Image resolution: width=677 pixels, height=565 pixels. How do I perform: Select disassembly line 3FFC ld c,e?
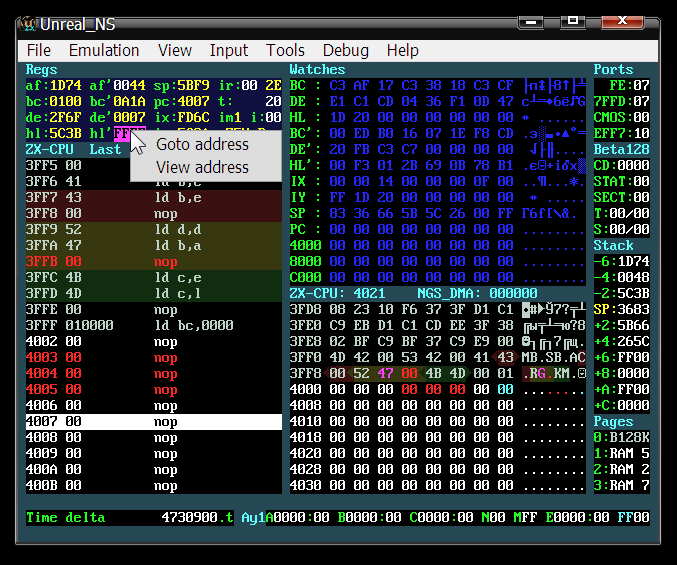pyautogui.click(x=154, y=278)
